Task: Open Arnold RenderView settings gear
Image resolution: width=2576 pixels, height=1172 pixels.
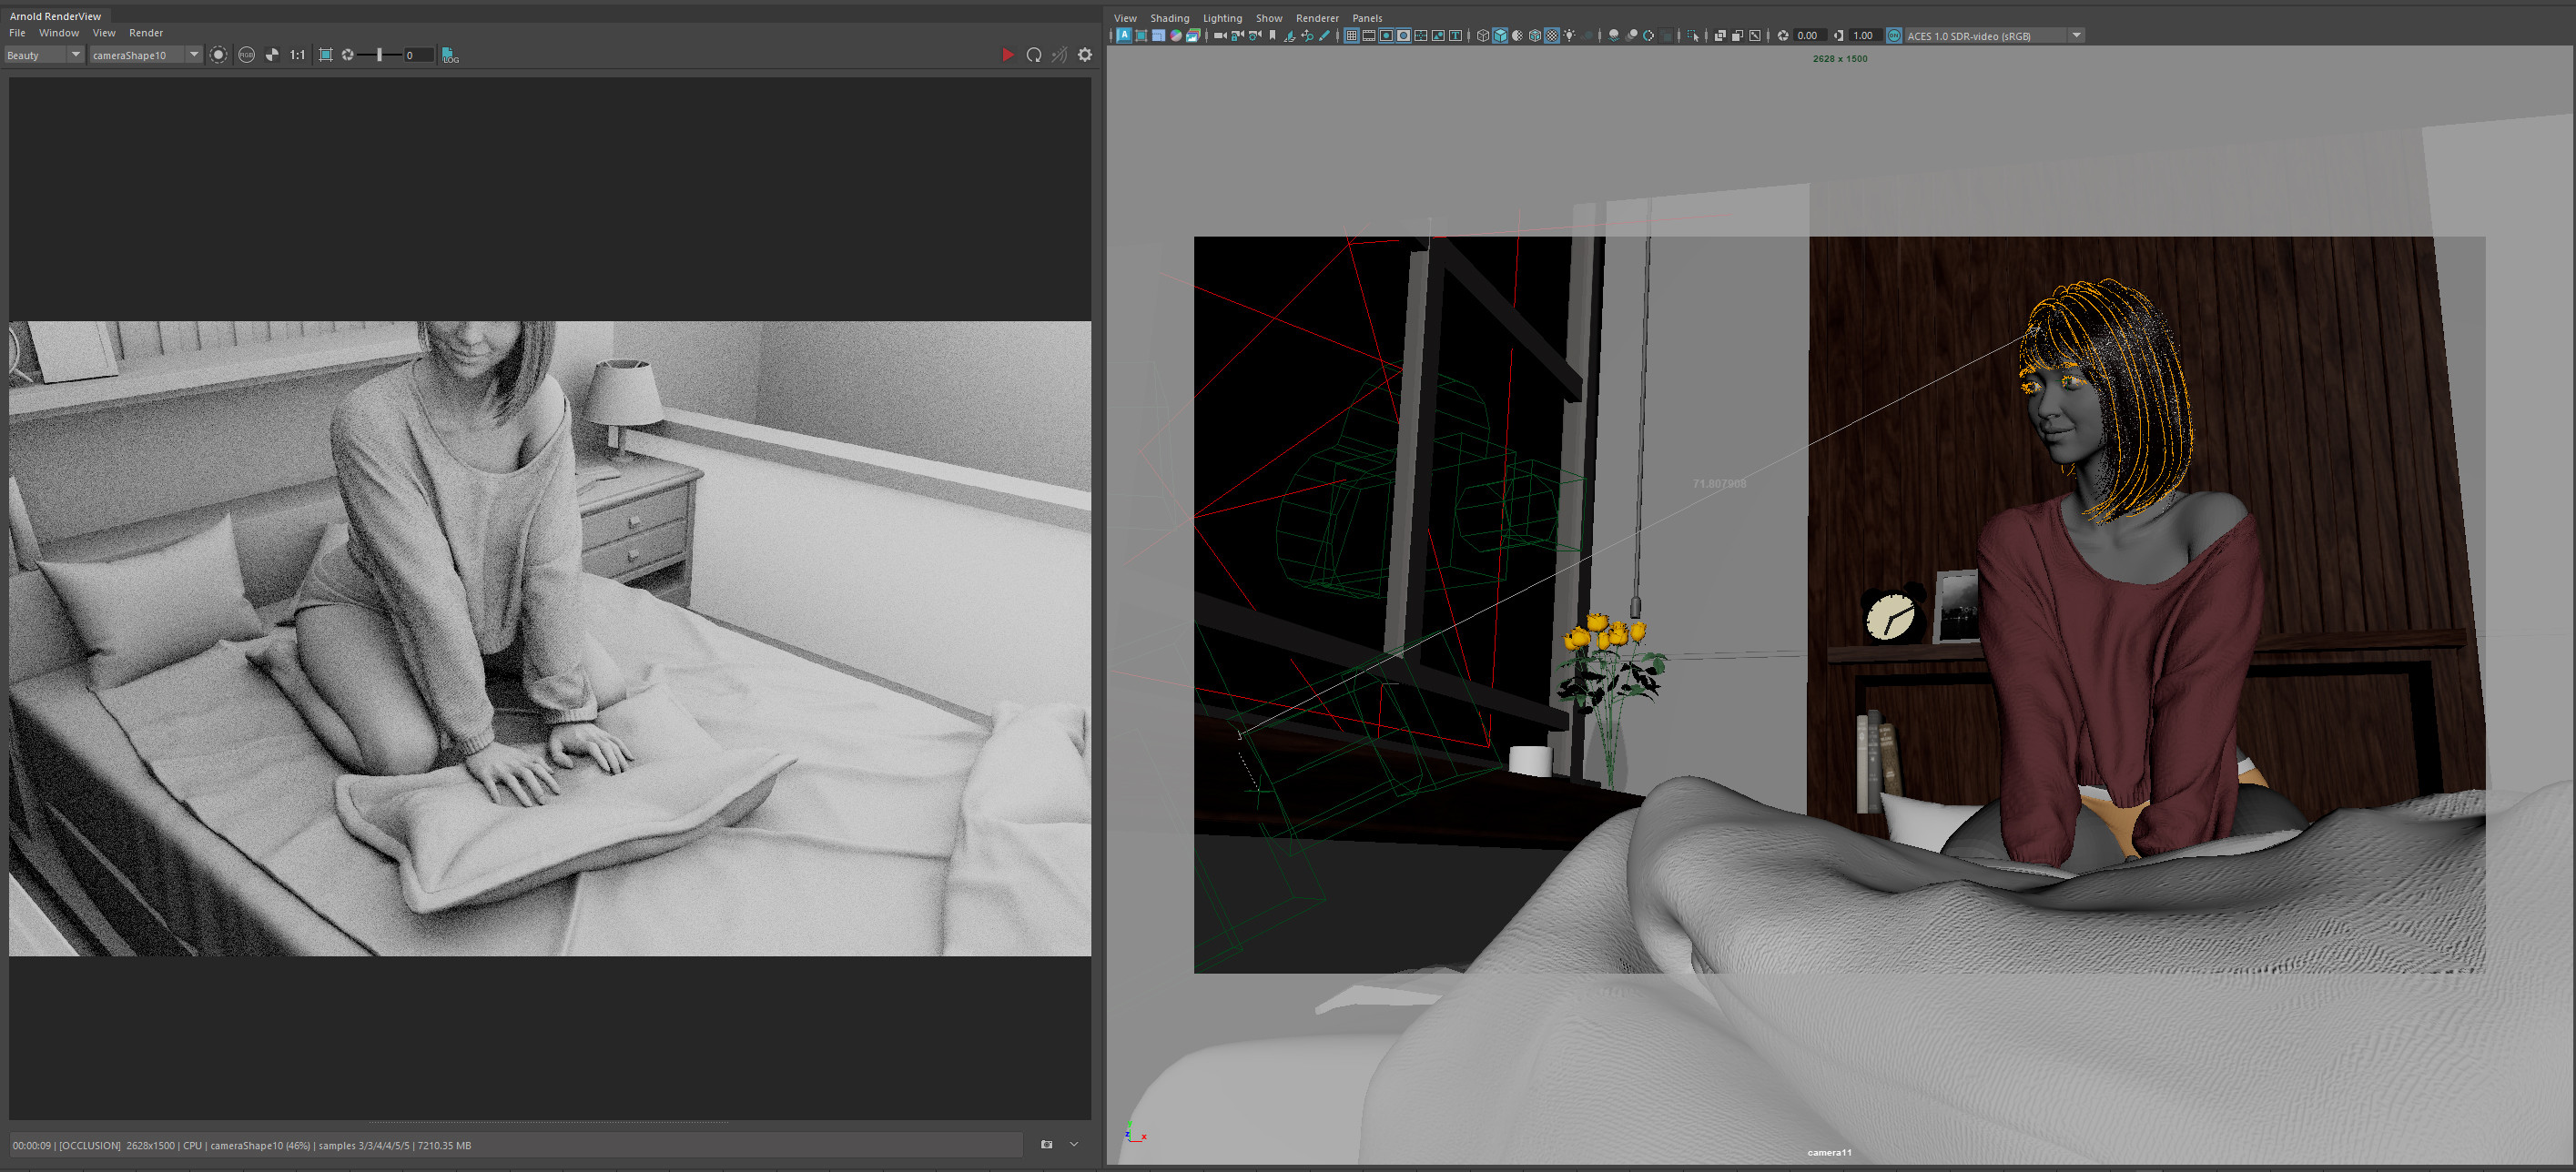Action: point(1085,55)
